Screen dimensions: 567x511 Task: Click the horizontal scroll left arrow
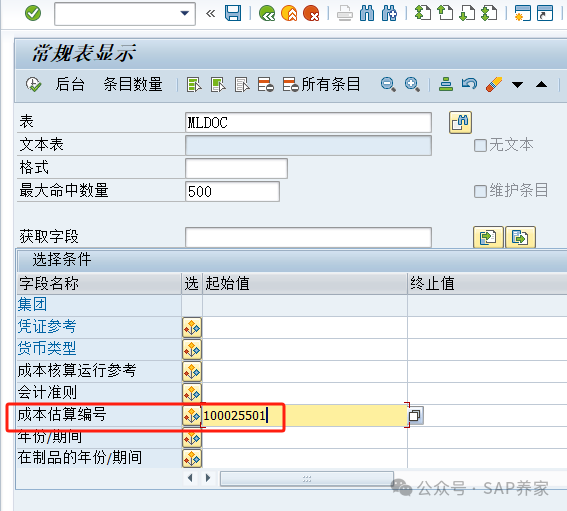190,478
